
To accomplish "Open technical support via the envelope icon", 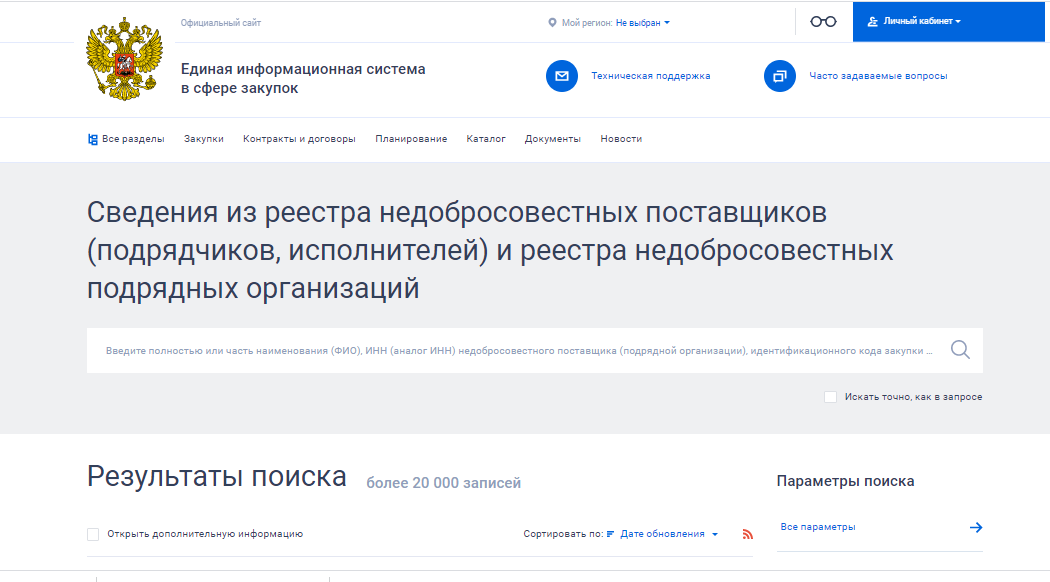I will 563,74.
